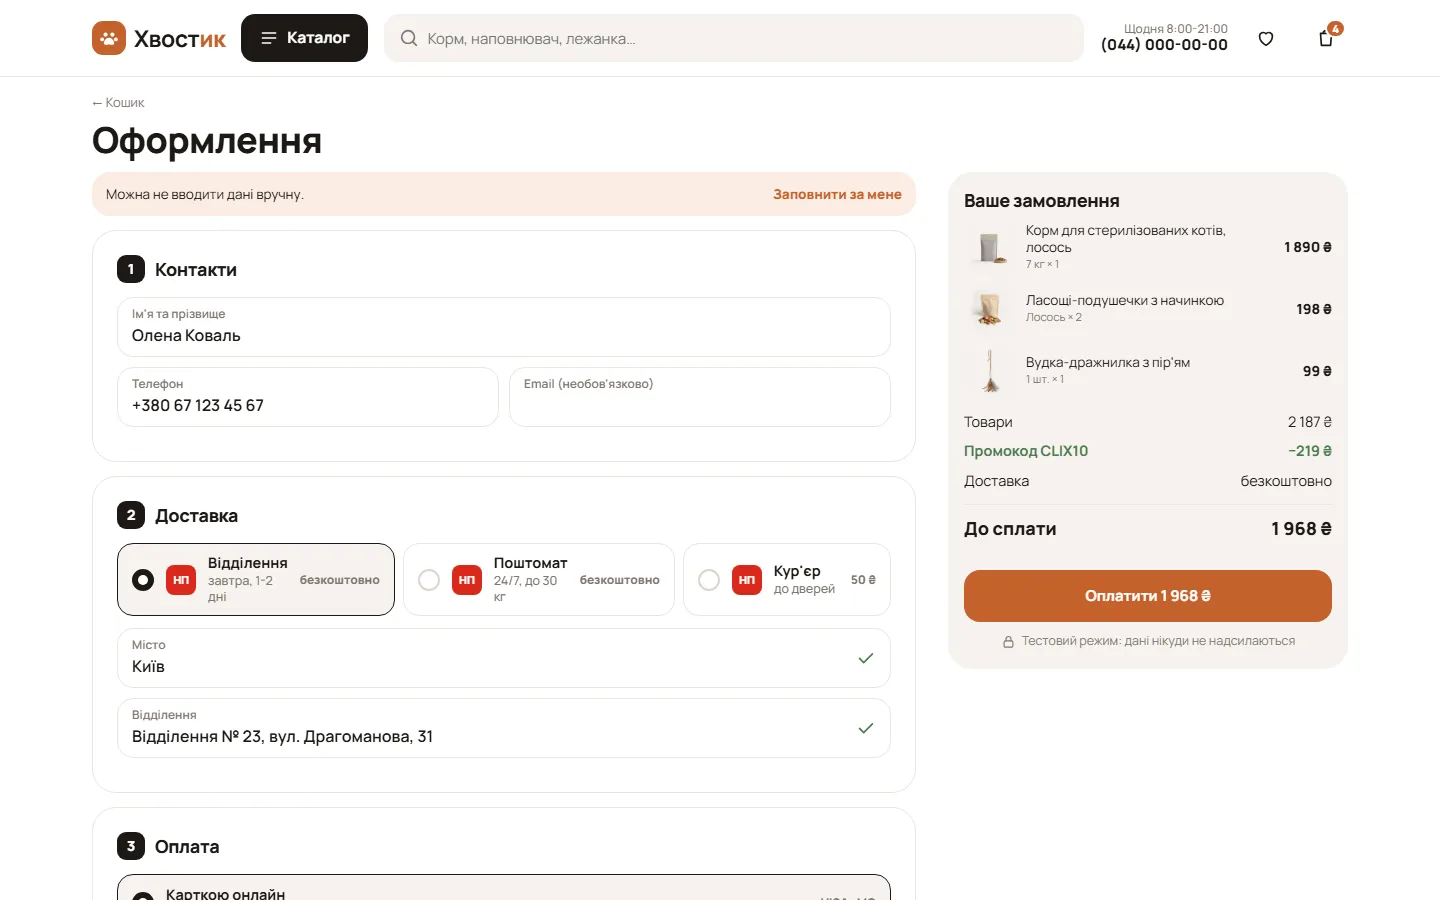Edit the Ім'я та прізвище field

(504, 327)
